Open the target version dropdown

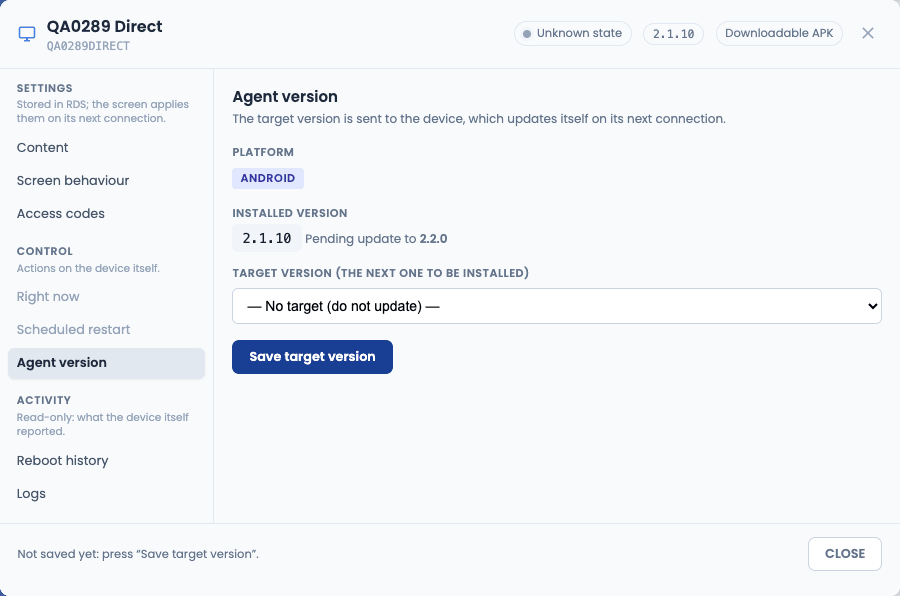pos(557,306)
